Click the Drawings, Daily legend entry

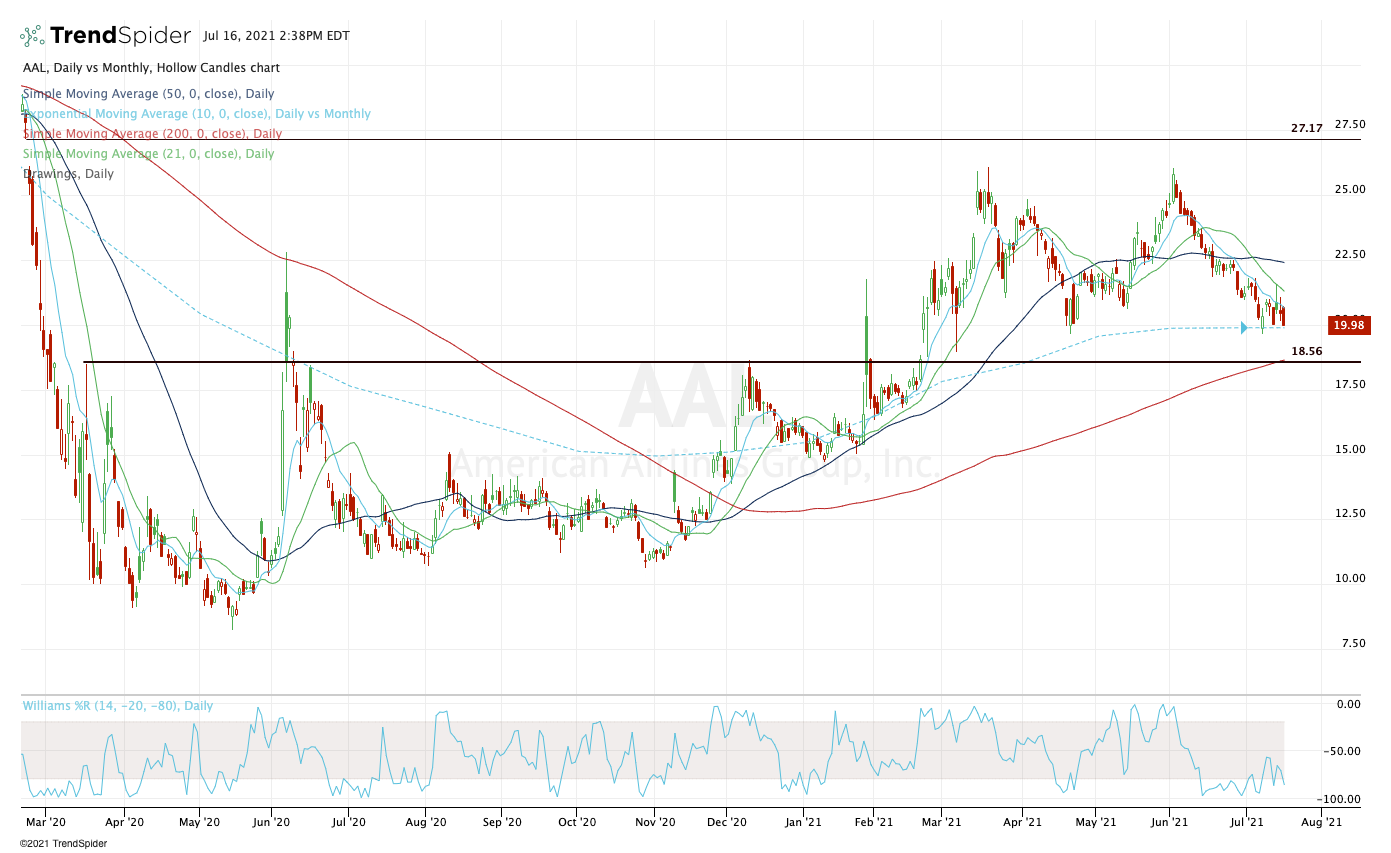coord(68,174)
